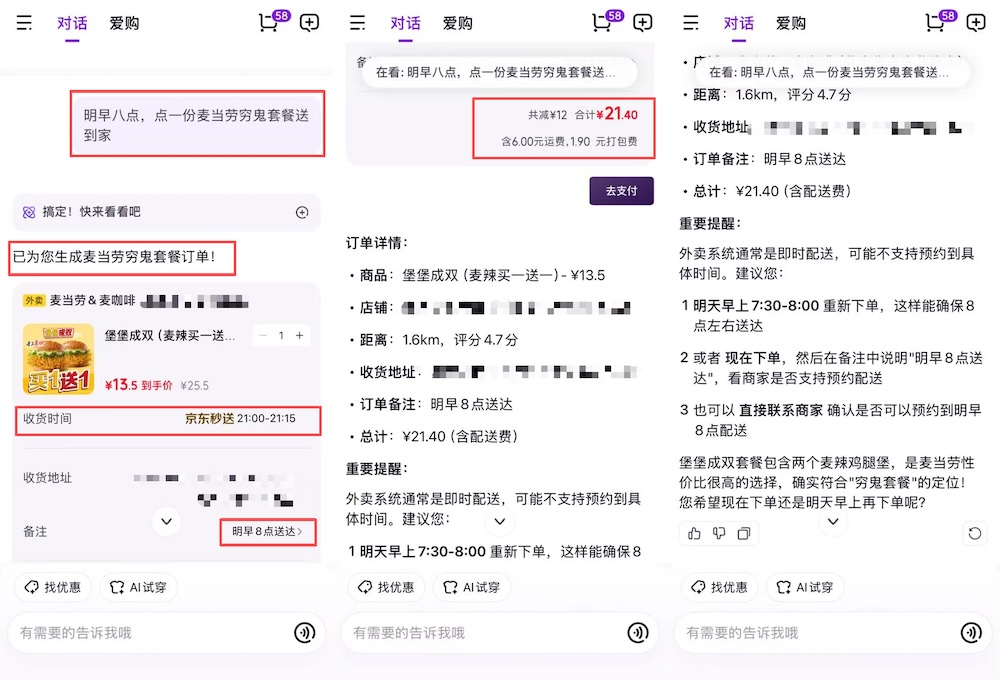
Task: Switch to the 对话 tab
Action: click(x=71, y=23)
